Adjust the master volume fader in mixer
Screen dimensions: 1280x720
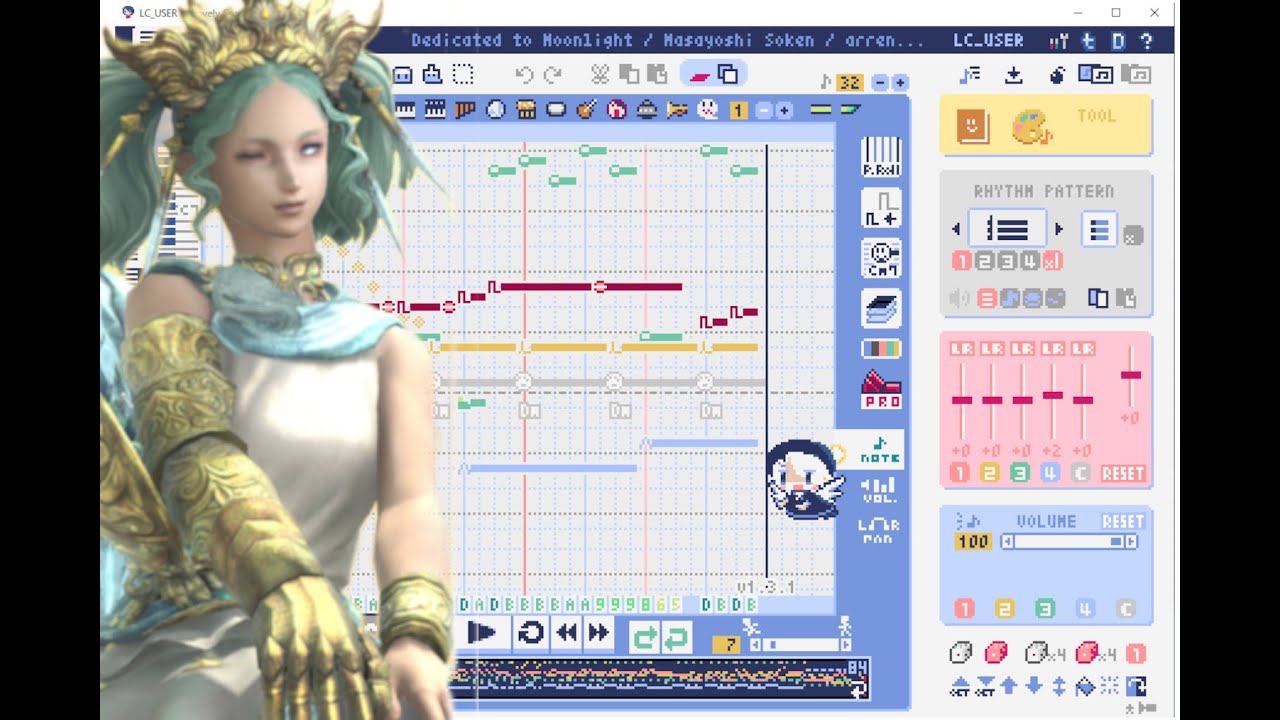(1130, 375)
